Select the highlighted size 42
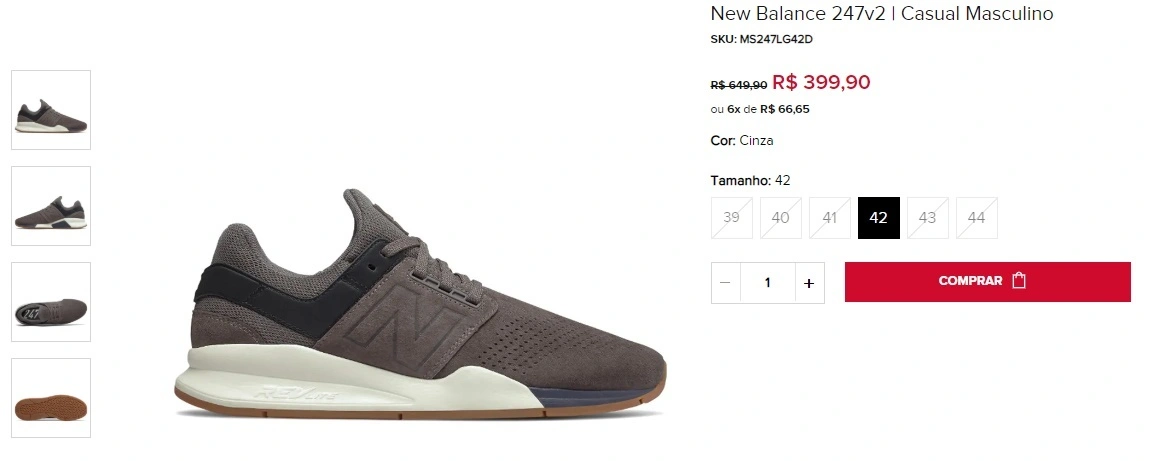The height and width of the screenshot is (461, 1151). 879,218
